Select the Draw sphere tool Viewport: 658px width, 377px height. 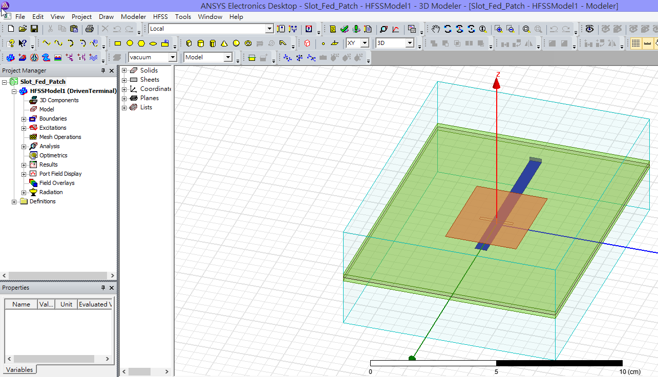236,43
